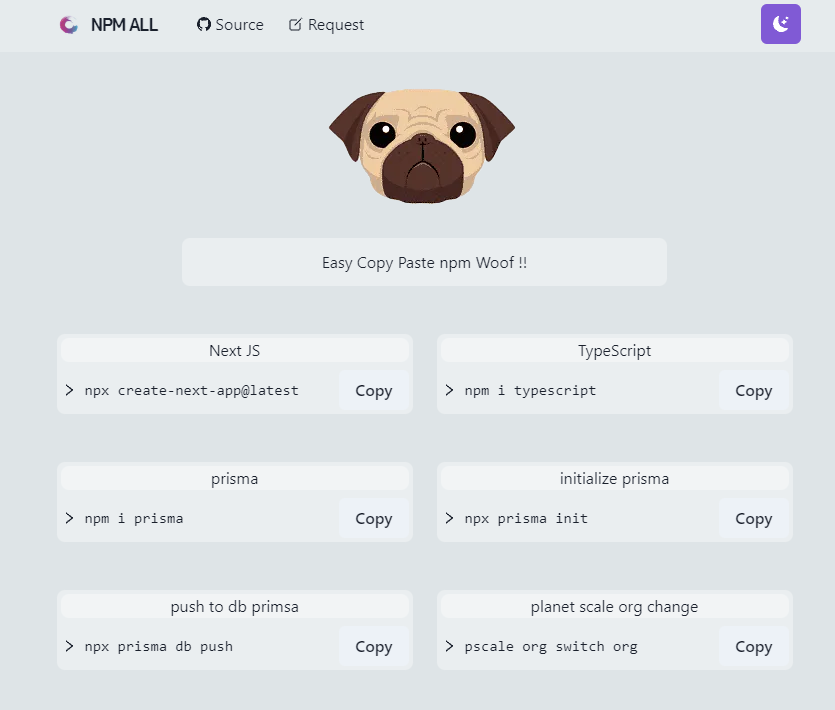Click the chevron before npm i typescript

pyautogui.click(x=448, y=391)
